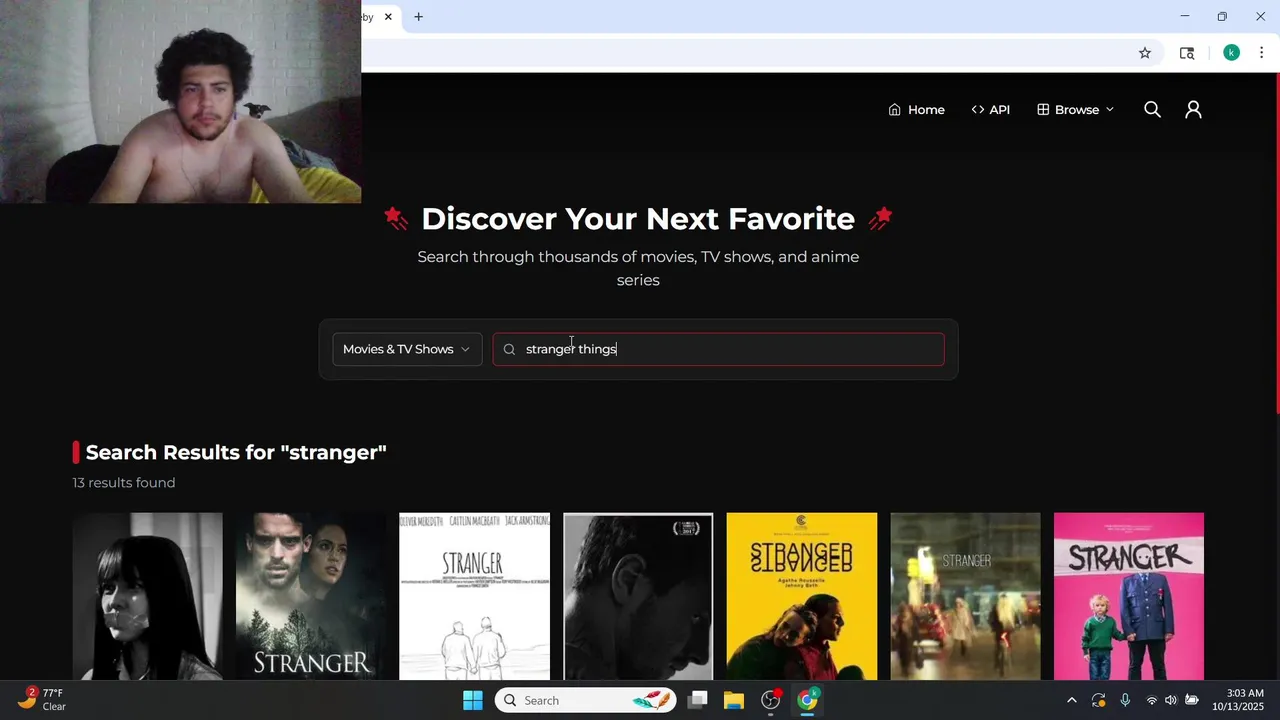The image size is (1280, 720).
Task: Open Wi-Fi network settings in tray
Action: [x=1151, y=700]
